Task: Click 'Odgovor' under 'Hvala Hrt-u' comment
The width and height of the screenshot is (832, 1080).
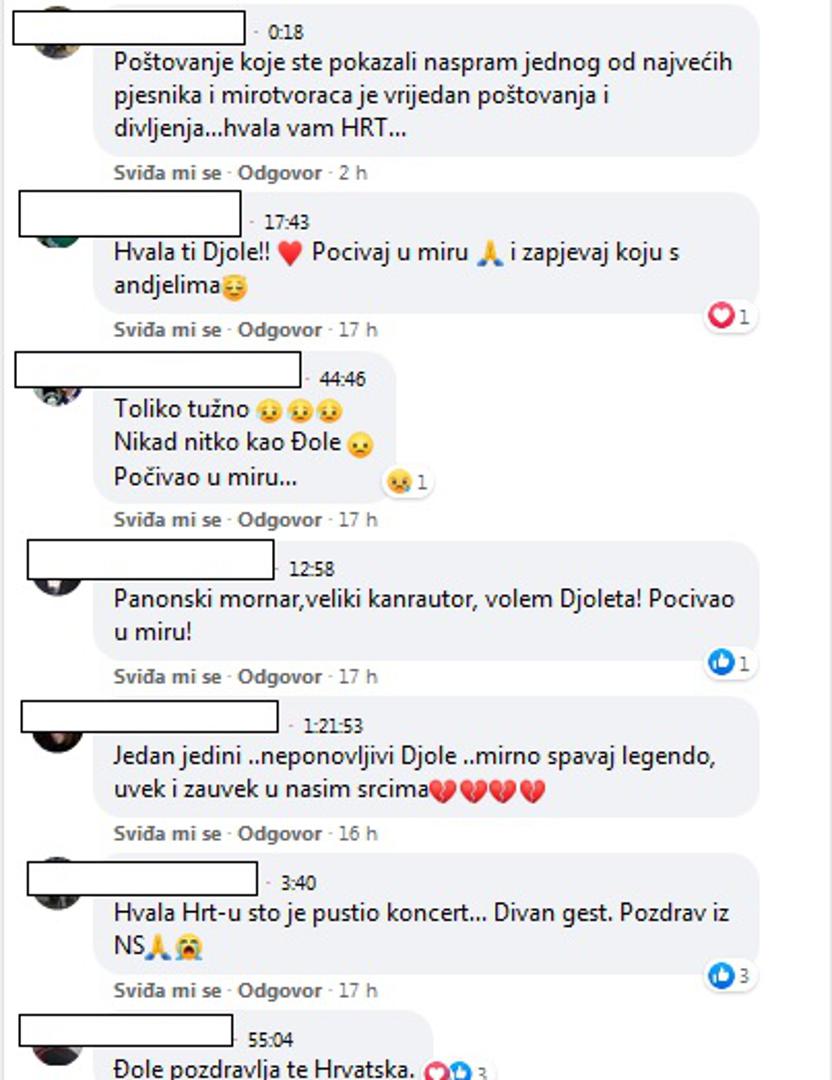Action: click(x=280, y=990)
